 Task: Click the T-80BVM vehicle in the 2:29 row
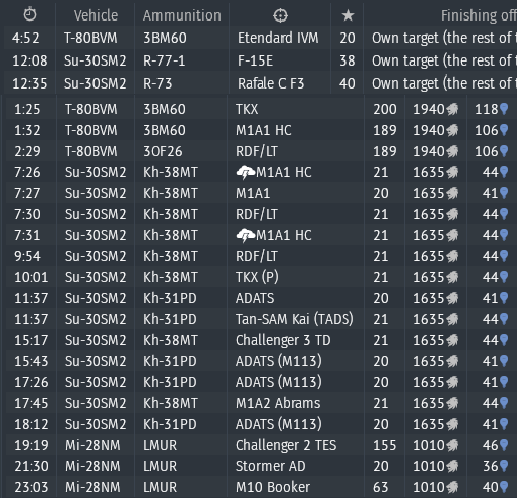(91, 151)
